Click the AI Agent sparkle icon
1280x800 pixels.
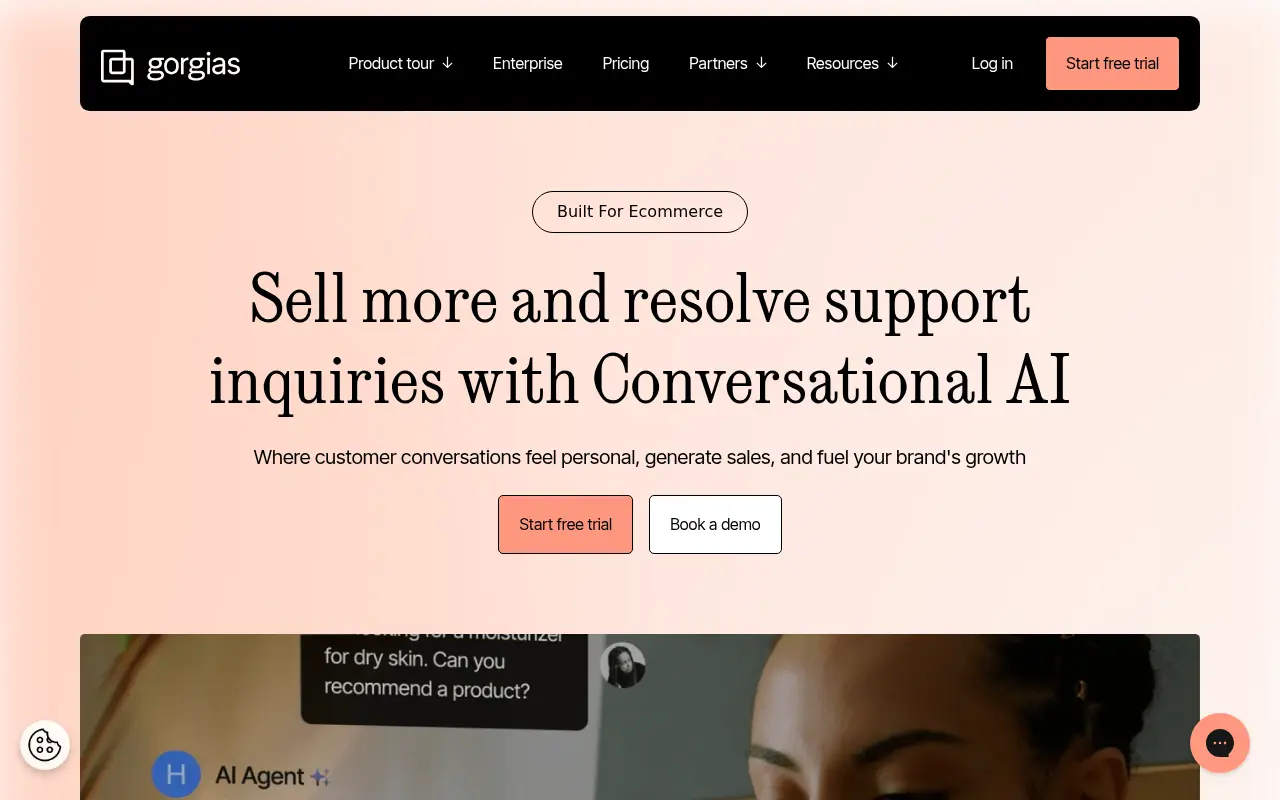[320, 777]
